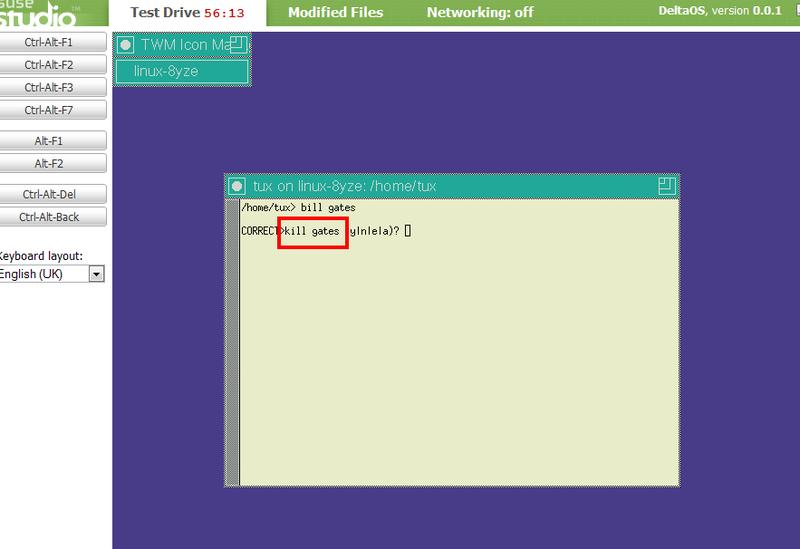The height and width of the screenshot is (549, 800).
Task: Click the terminal's left scrollbar
Action: point(234,340)
